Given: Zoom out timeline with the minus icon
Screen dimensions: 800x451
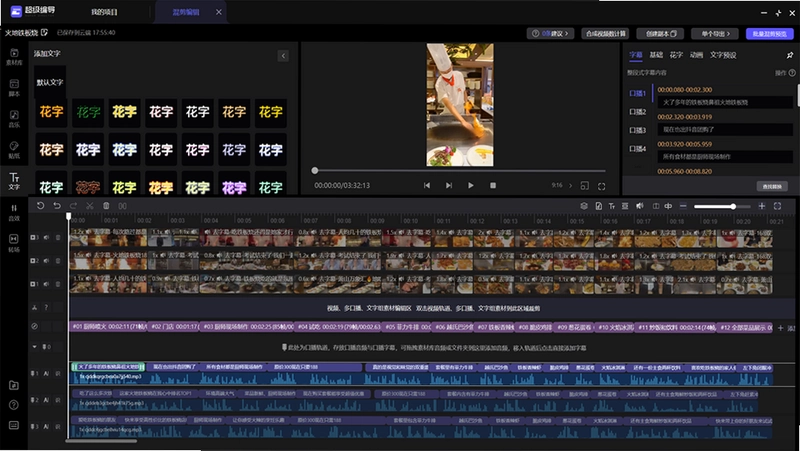Looking at the screenshot, I should (683, 206).
